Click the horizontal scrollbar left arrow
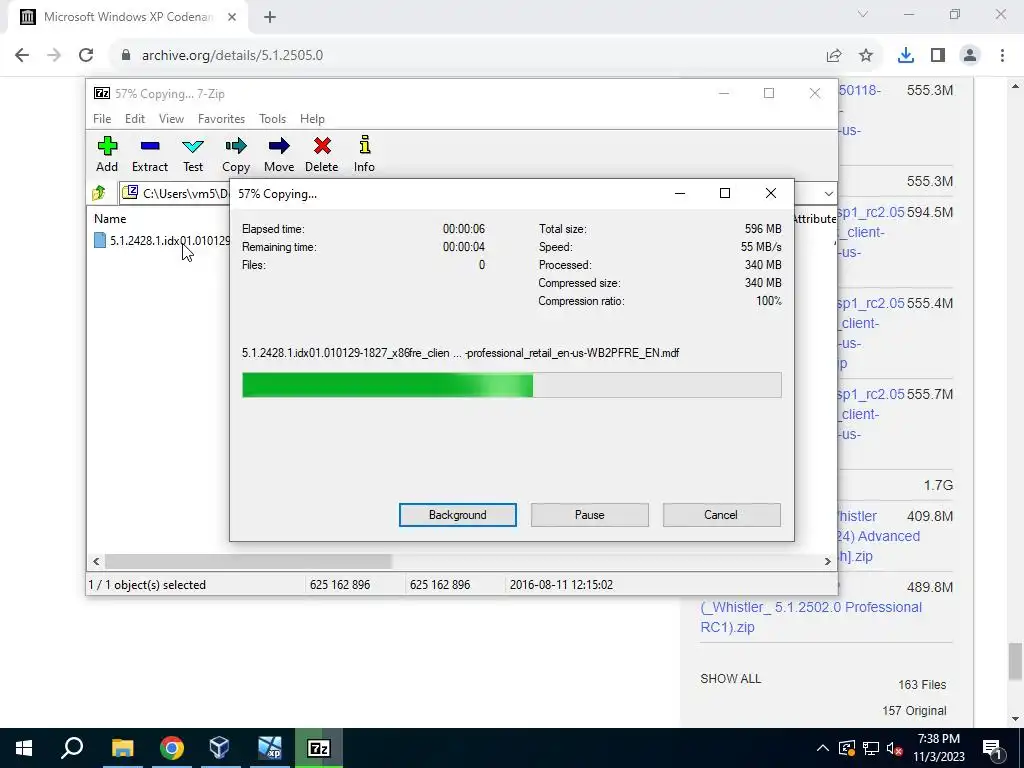The image size is (1024, 768). (x=97, y=561)
